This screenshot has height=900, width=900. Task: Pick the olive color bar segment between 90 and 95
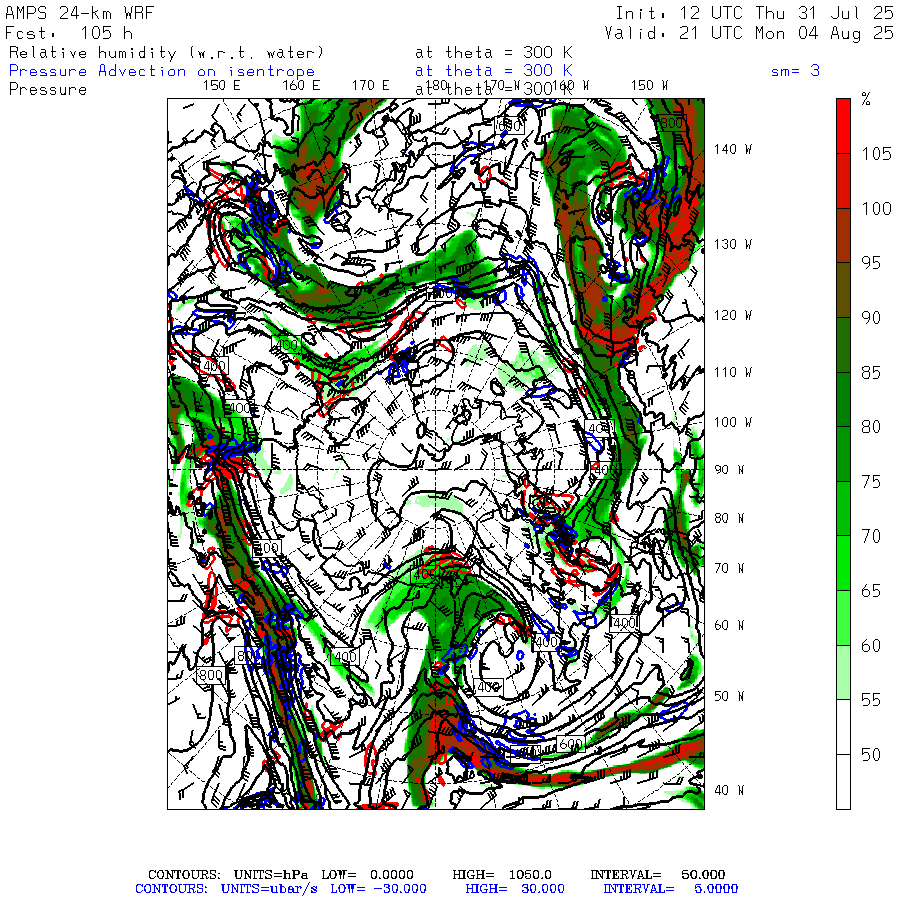point(843,290)
